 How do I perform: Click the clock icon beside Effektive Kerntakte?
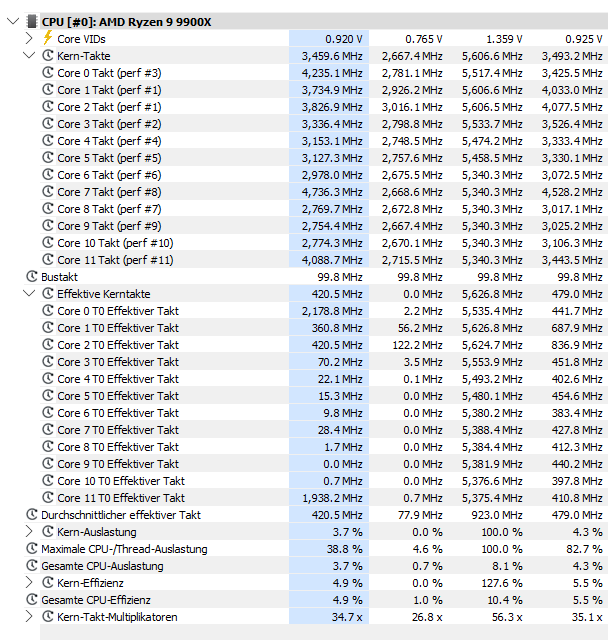click(x=48, y=293)
